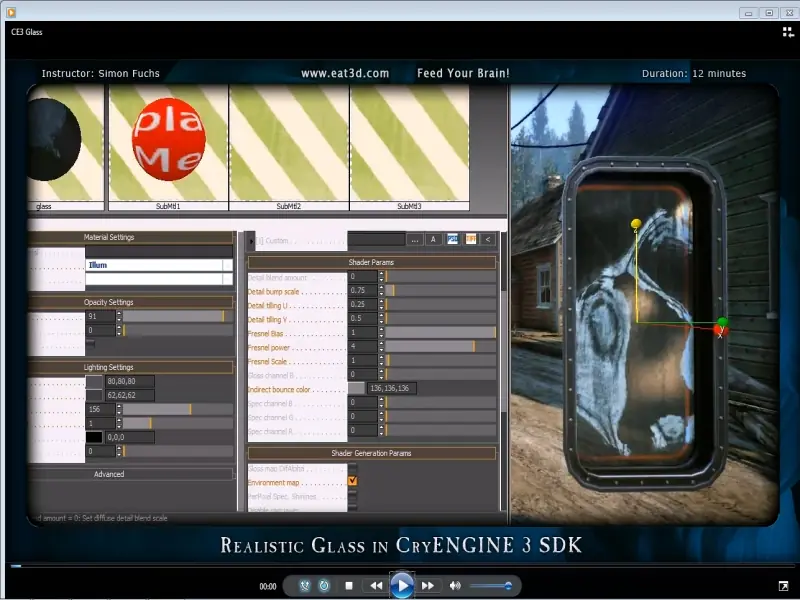Click the 80,80,80 color swatch

pyautogui.click(x=94, y=381)
